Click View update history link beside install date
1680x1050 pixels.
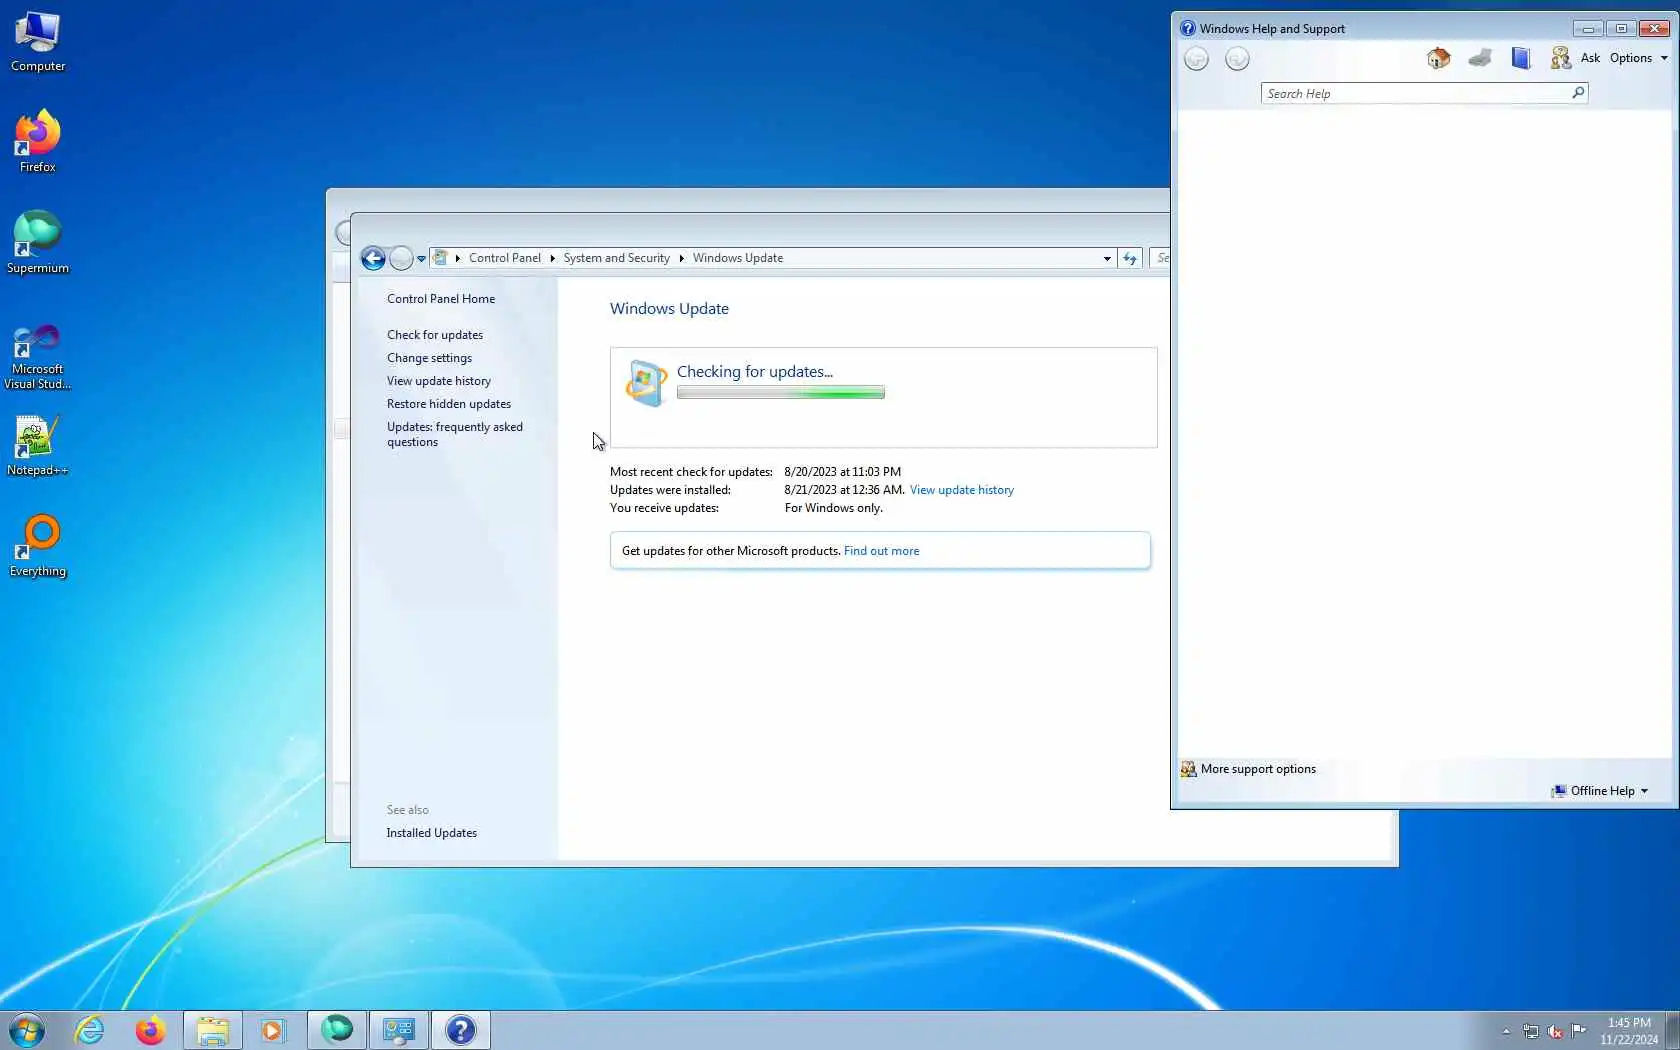962,490
